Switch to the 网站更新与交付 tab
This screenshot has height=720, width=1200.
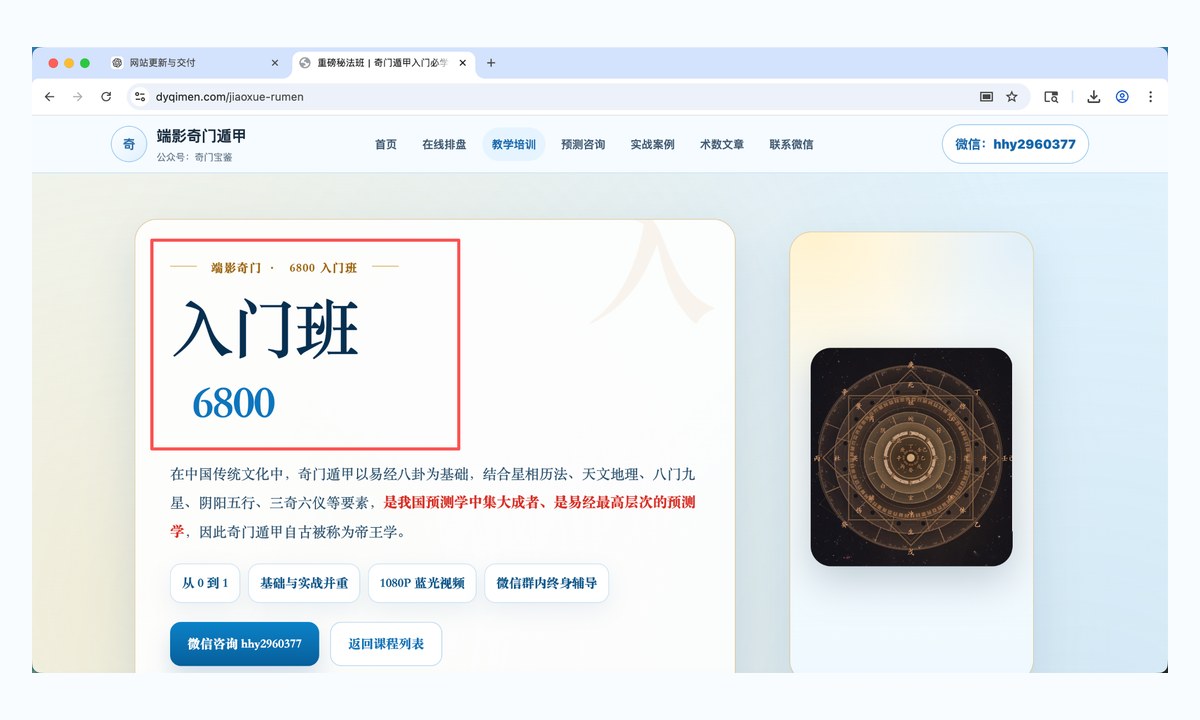(195, 63)
